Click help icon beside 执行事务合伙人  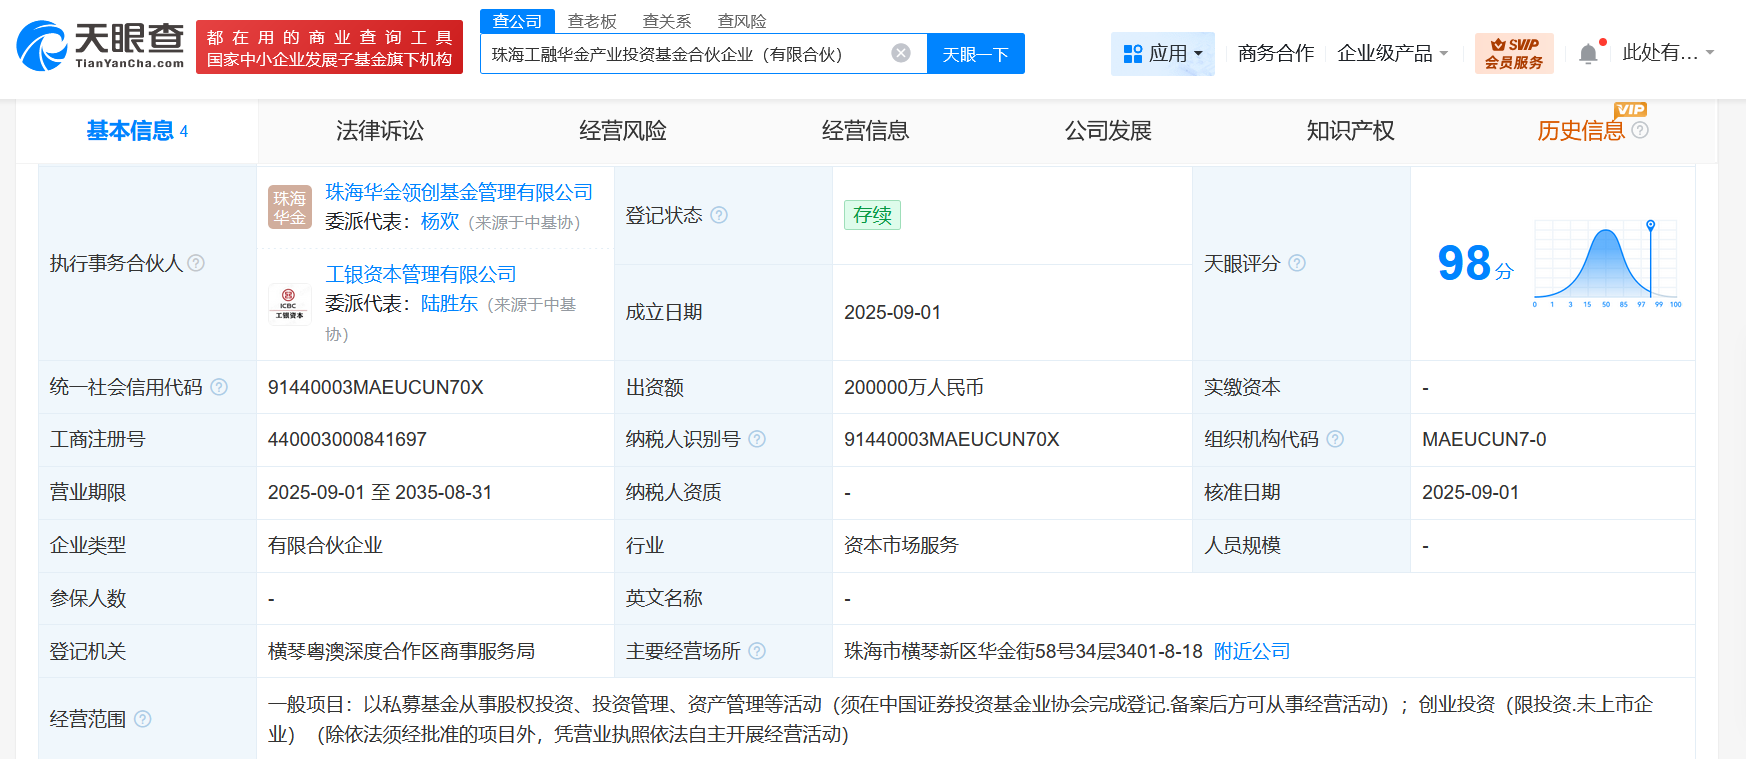coord(197,263)
